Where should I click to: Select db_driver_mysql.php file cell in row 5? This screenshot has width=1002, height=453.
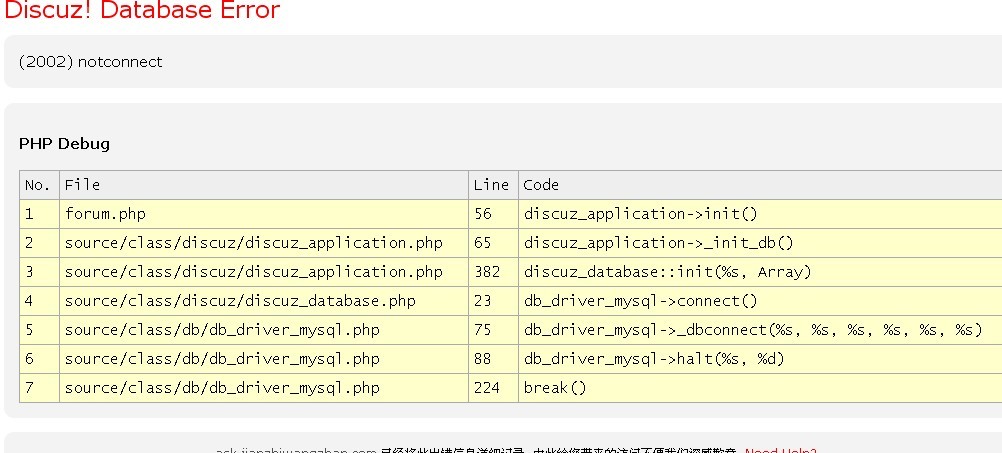pos(264,330)
